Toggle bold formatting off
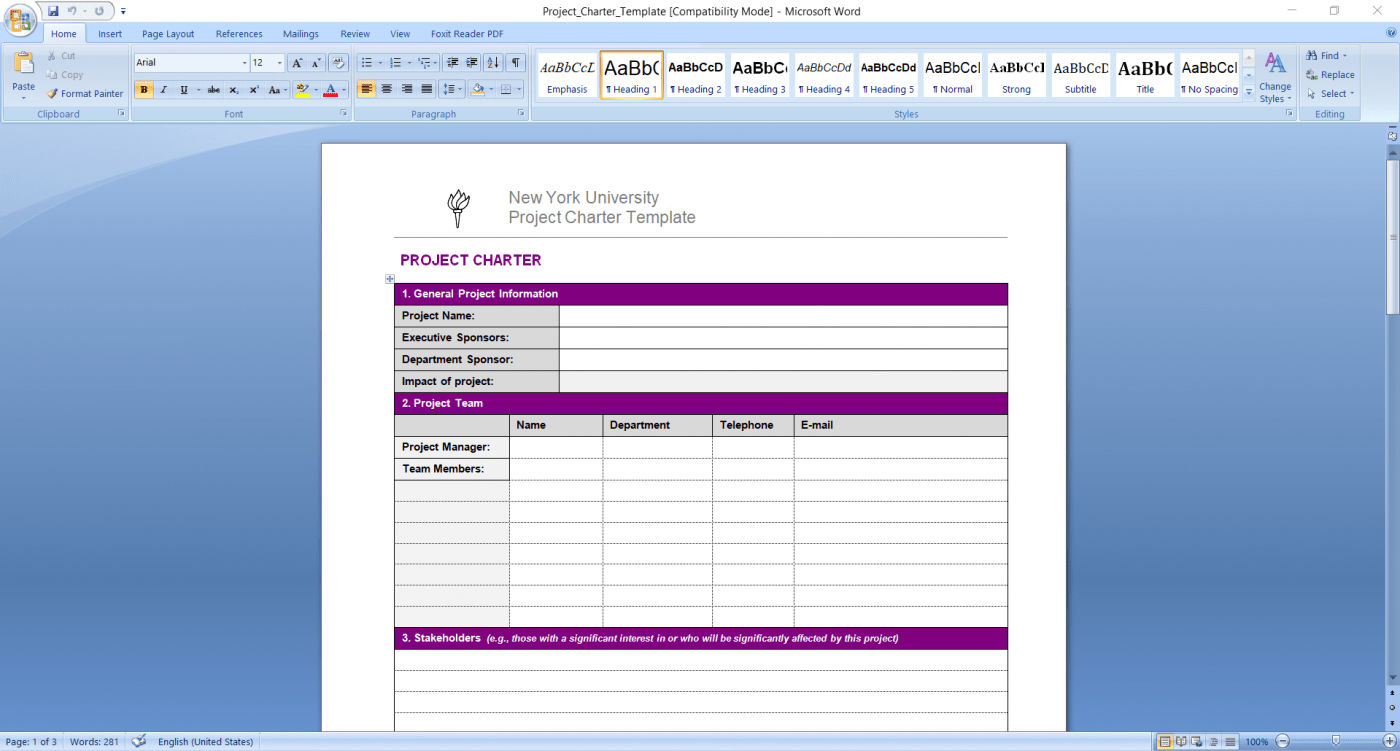 144,89
